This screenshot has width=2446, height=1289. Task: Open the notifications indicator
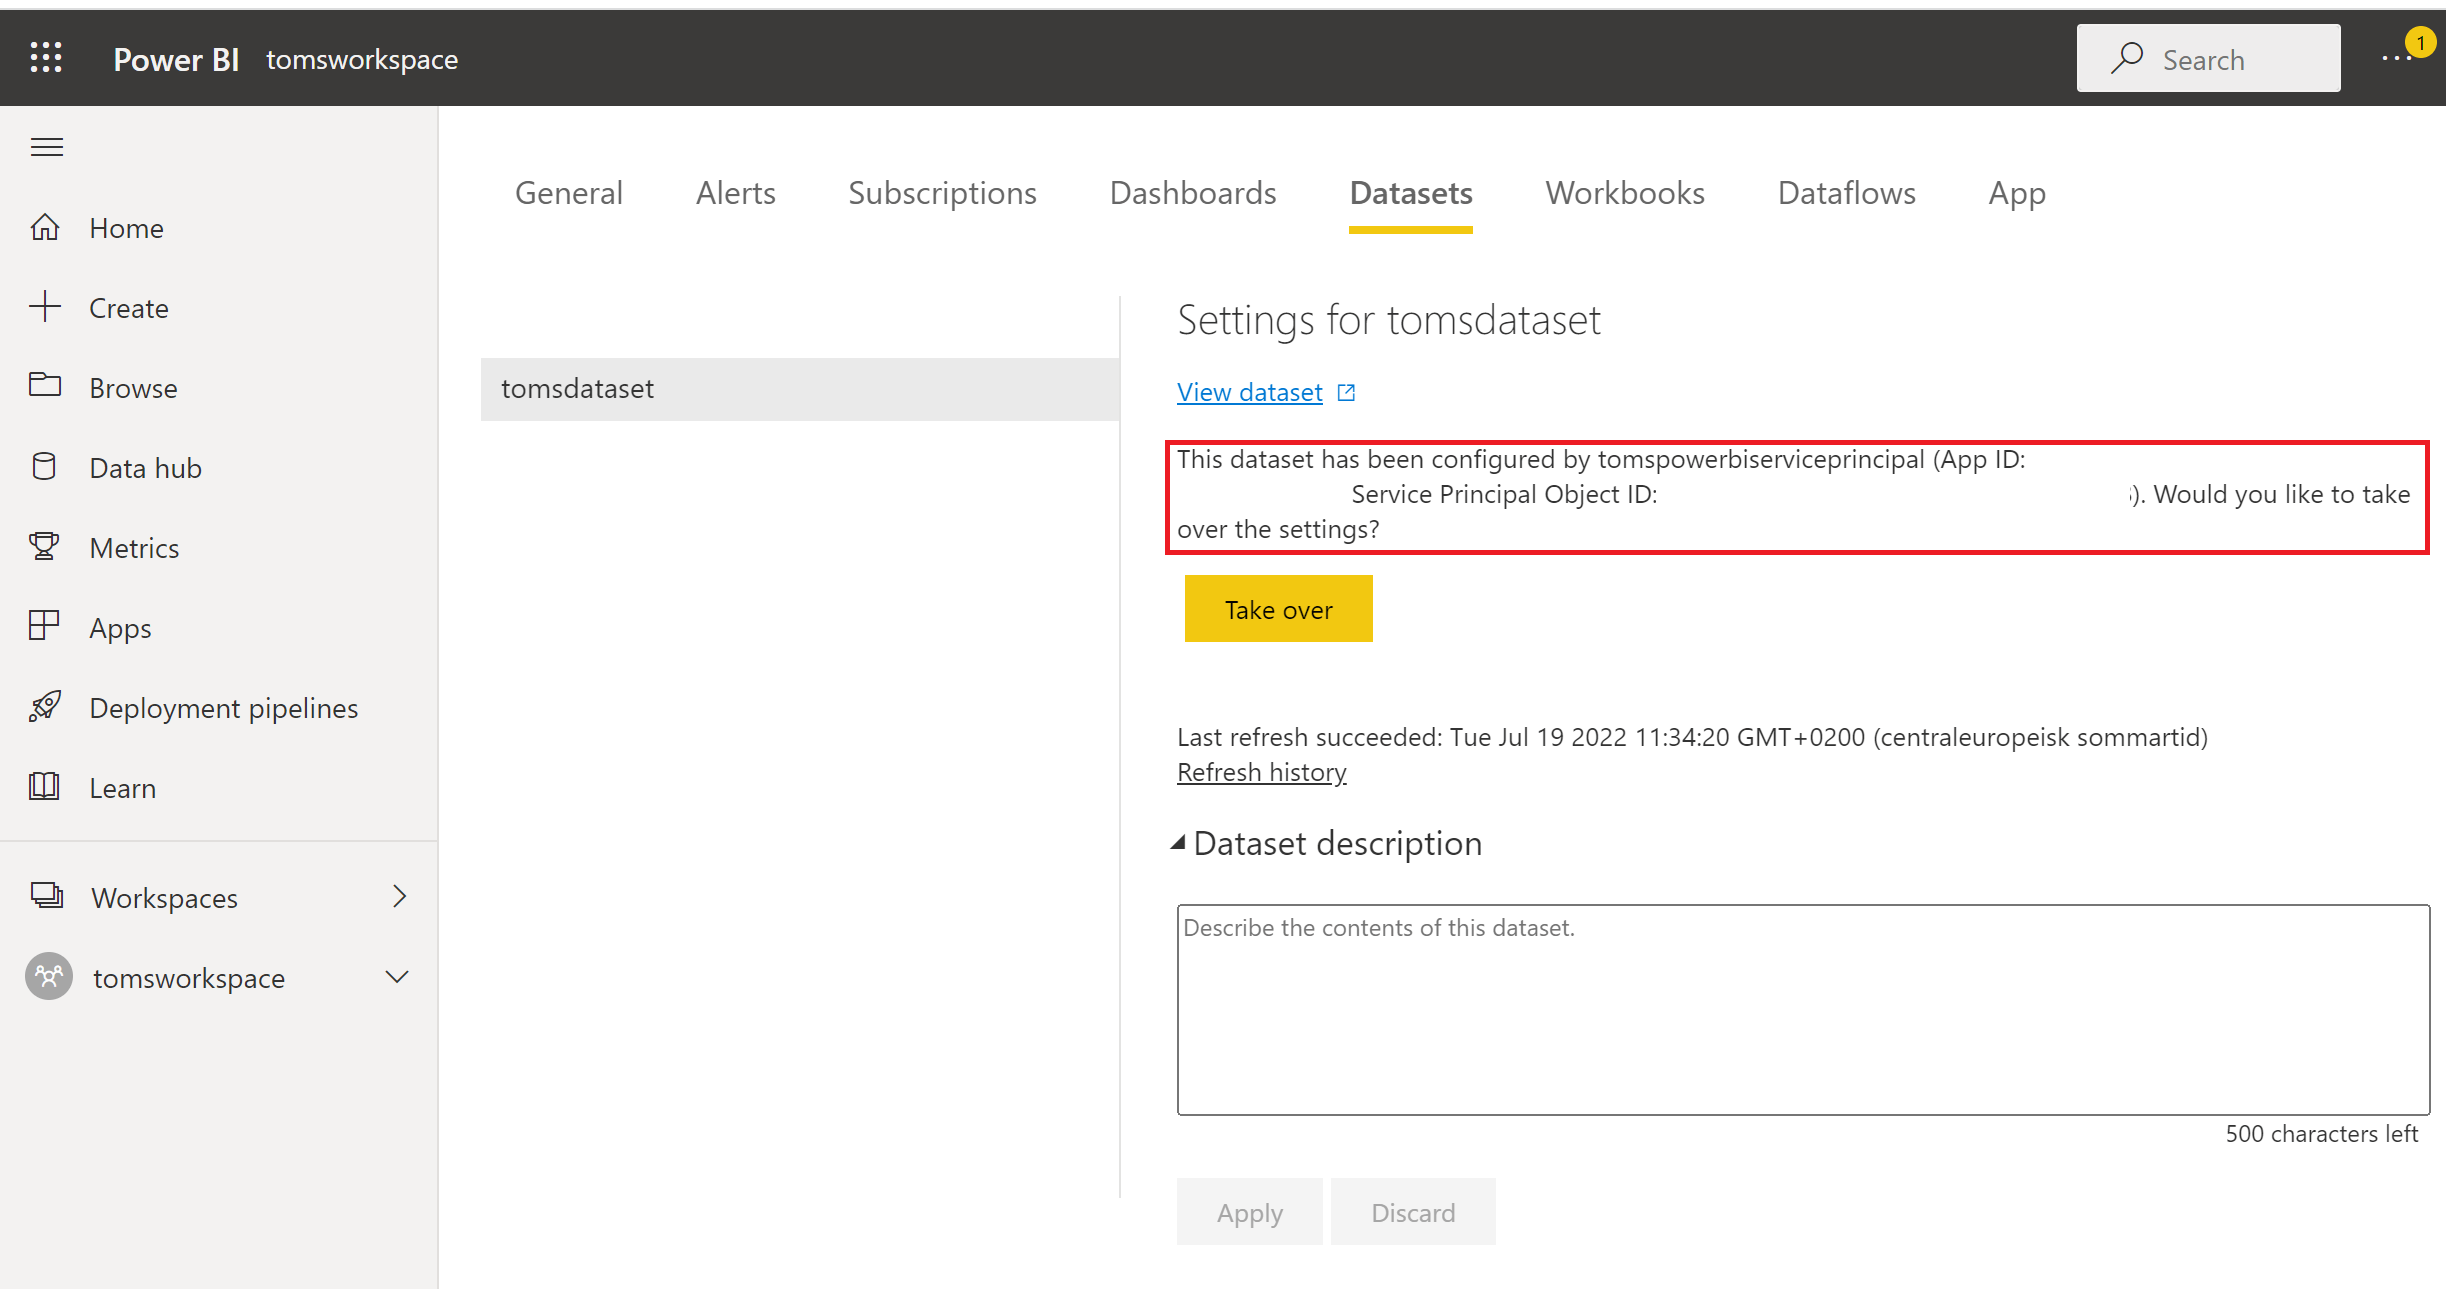coord(2420,43)
